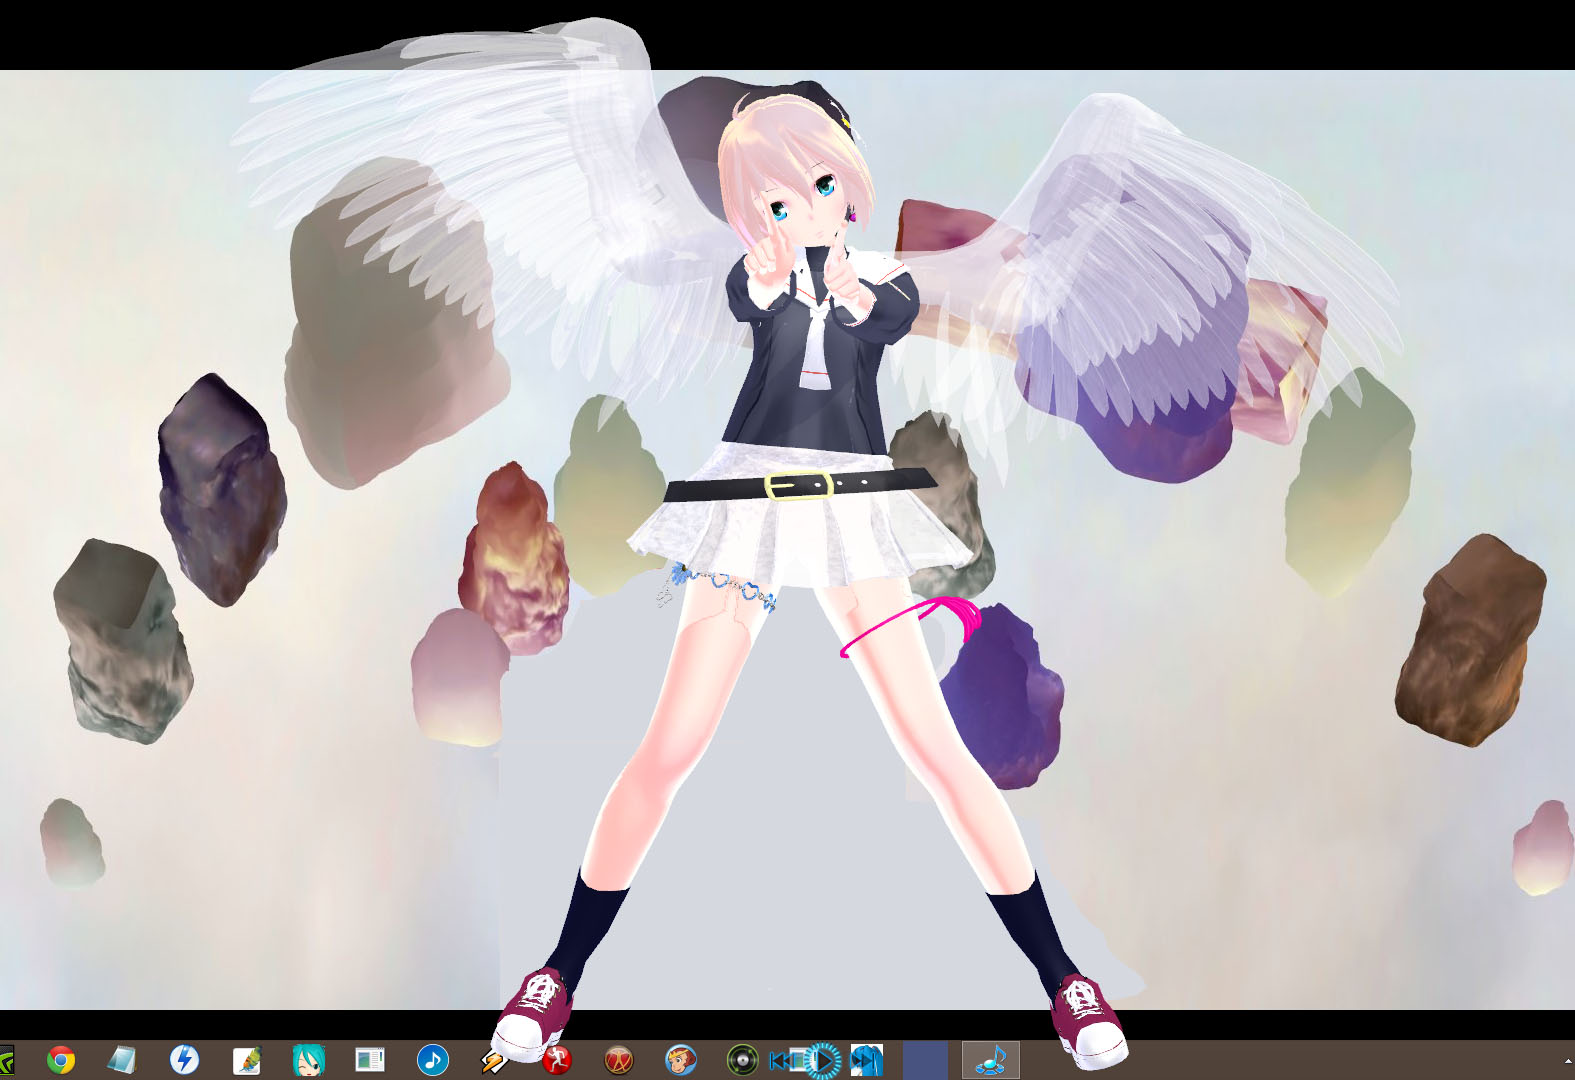Skip to previous track in taskbar player

(x=784, y=1060)
